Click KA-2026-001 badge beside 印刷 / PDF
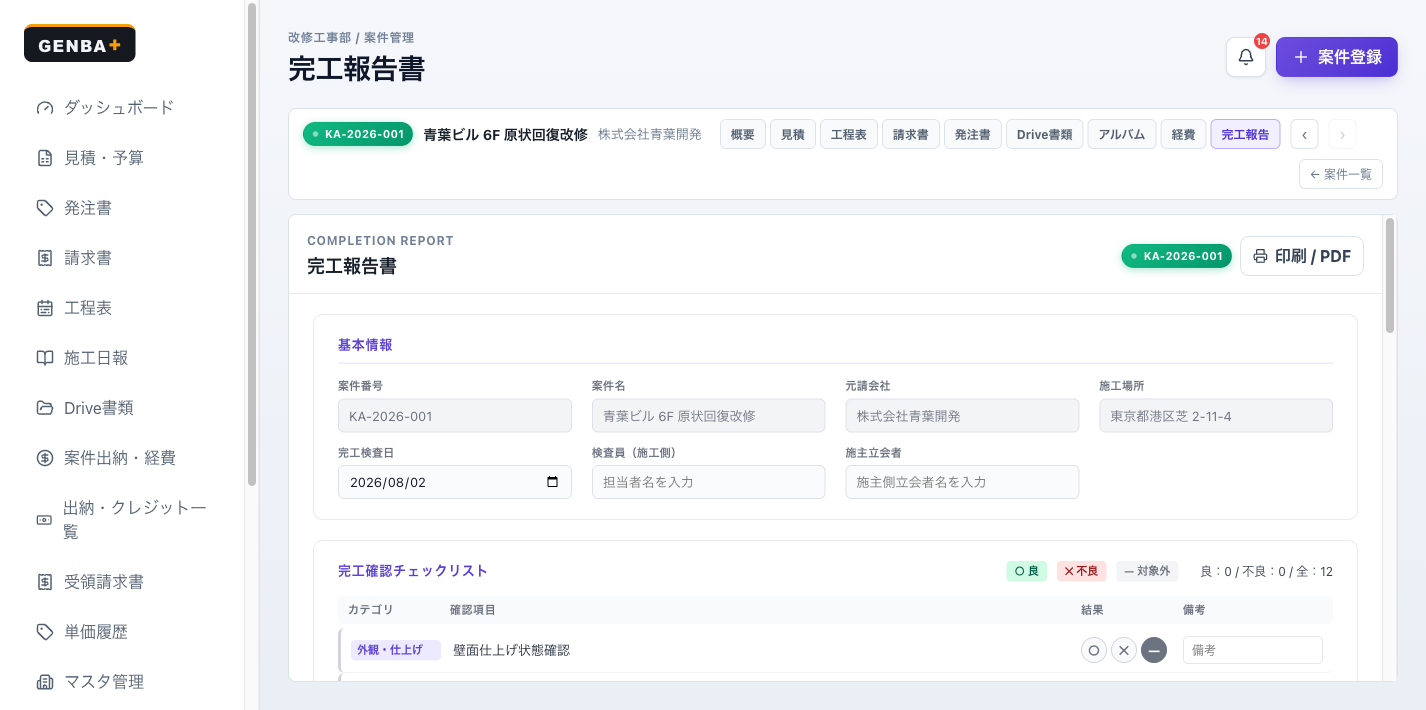The width and height of the screenshot is (1426, 710). click(1176, 256)
